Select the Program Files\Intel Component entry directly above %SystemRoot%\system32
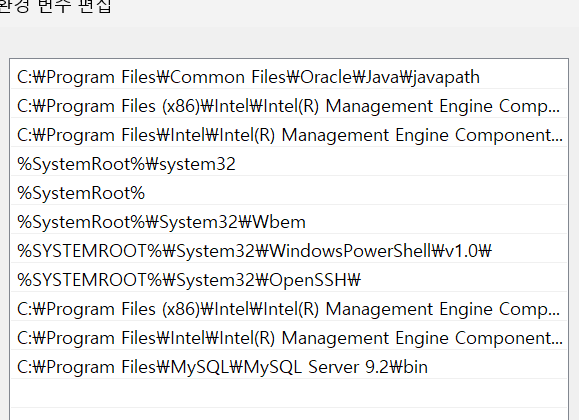 point(289,135)
